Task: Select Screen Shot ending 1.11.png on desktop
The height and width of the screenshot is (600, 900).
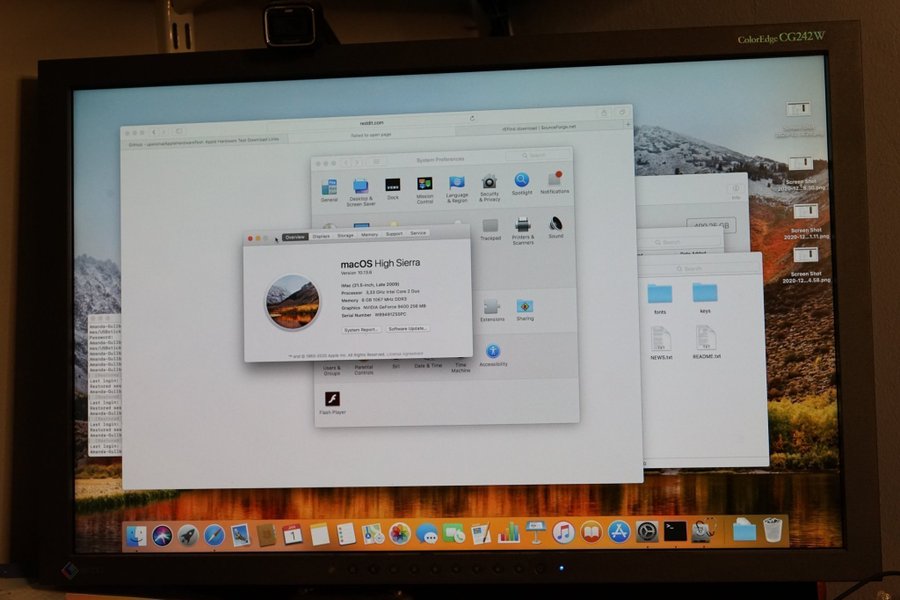Action: pyautogui.click(x=806, y=221)
